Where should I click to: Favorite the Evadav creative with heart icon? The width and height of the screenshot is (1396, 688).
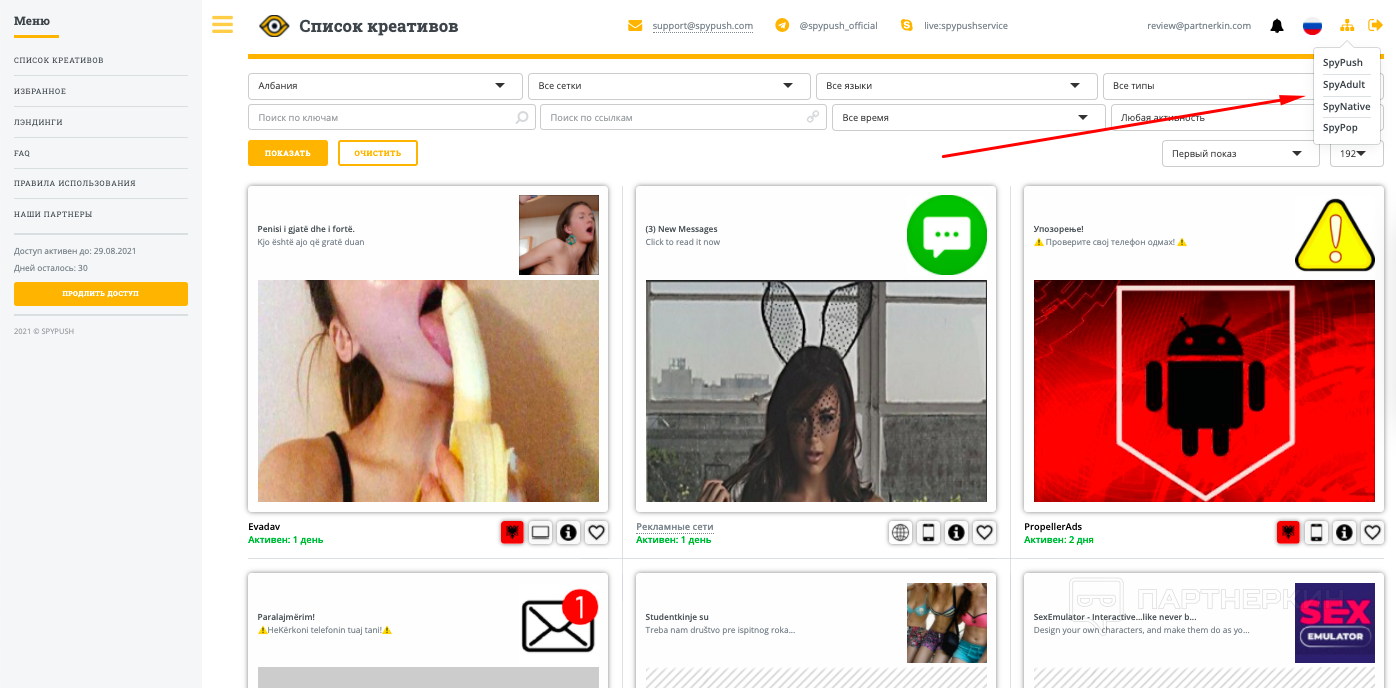click(596, 533)
